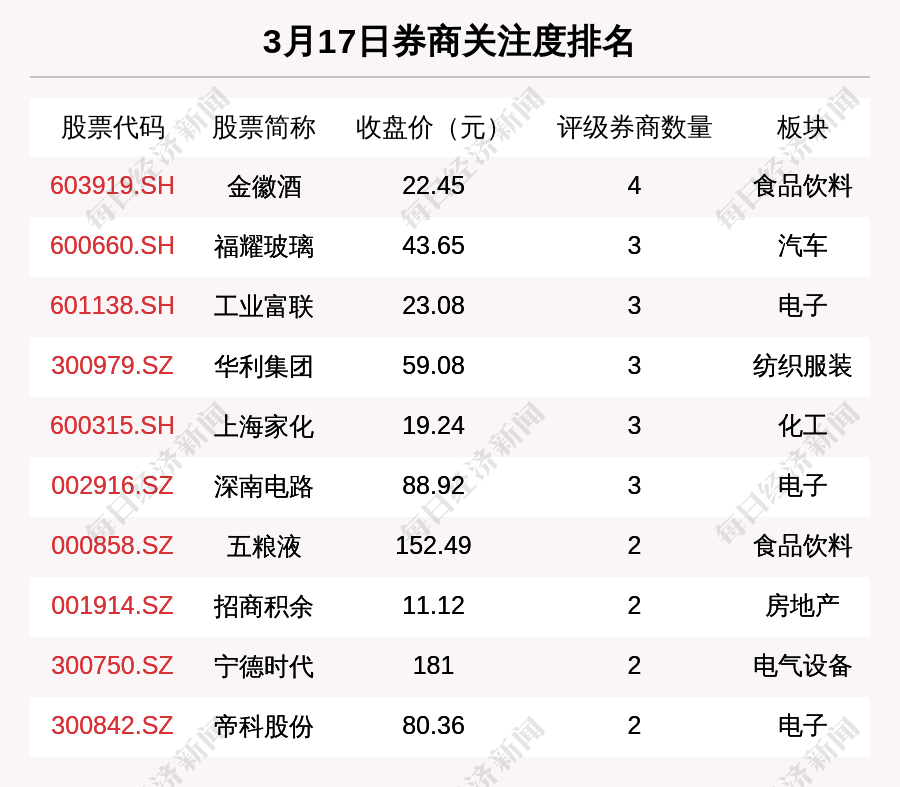900x787 pixels.
Task: Select stock name 华利集团
Action: [263, 367]
